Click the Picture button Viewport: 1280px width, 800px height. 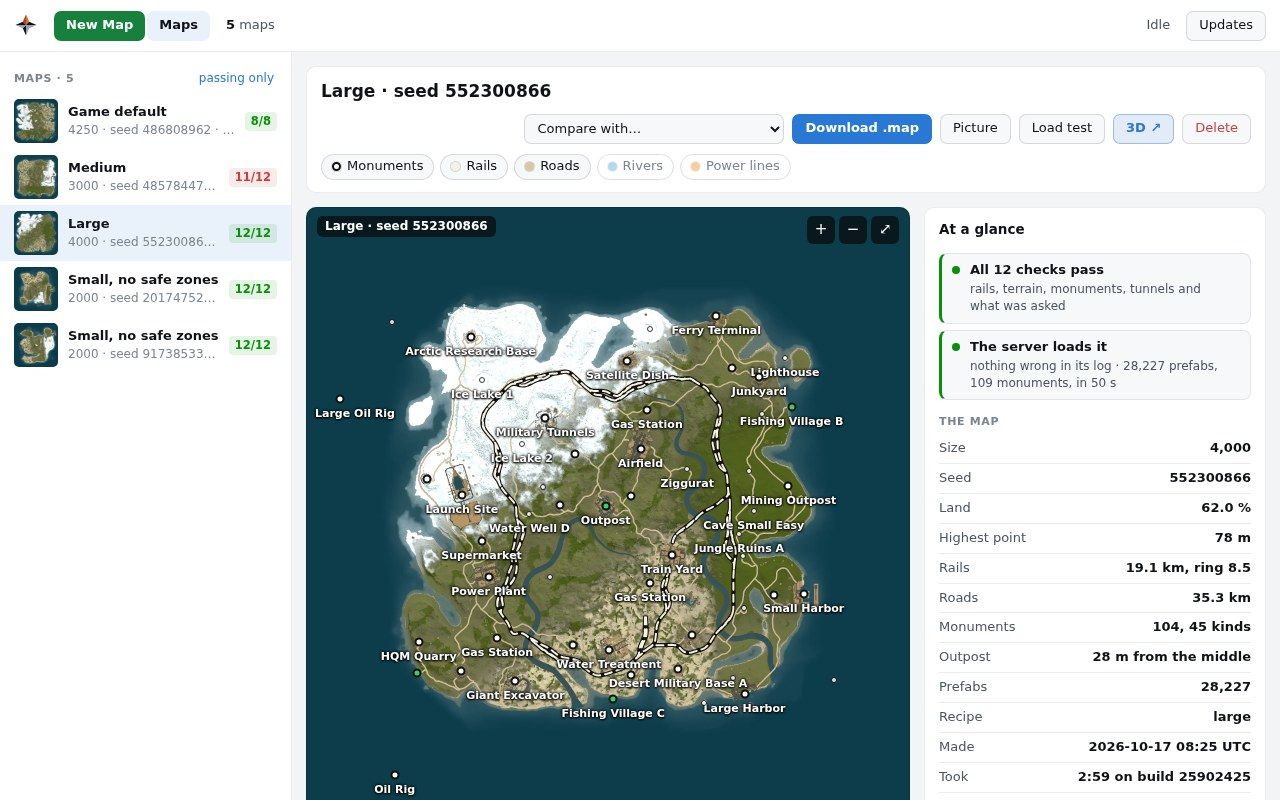(975, 129)
